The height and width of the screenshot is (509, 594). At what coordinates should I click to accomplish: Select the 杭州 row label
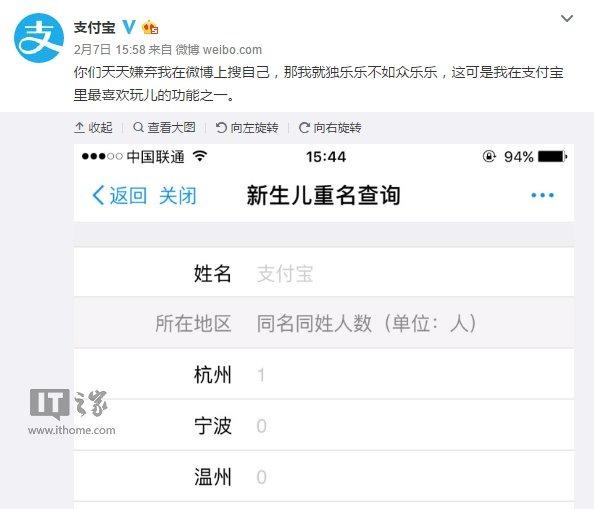tap(212, 375)
